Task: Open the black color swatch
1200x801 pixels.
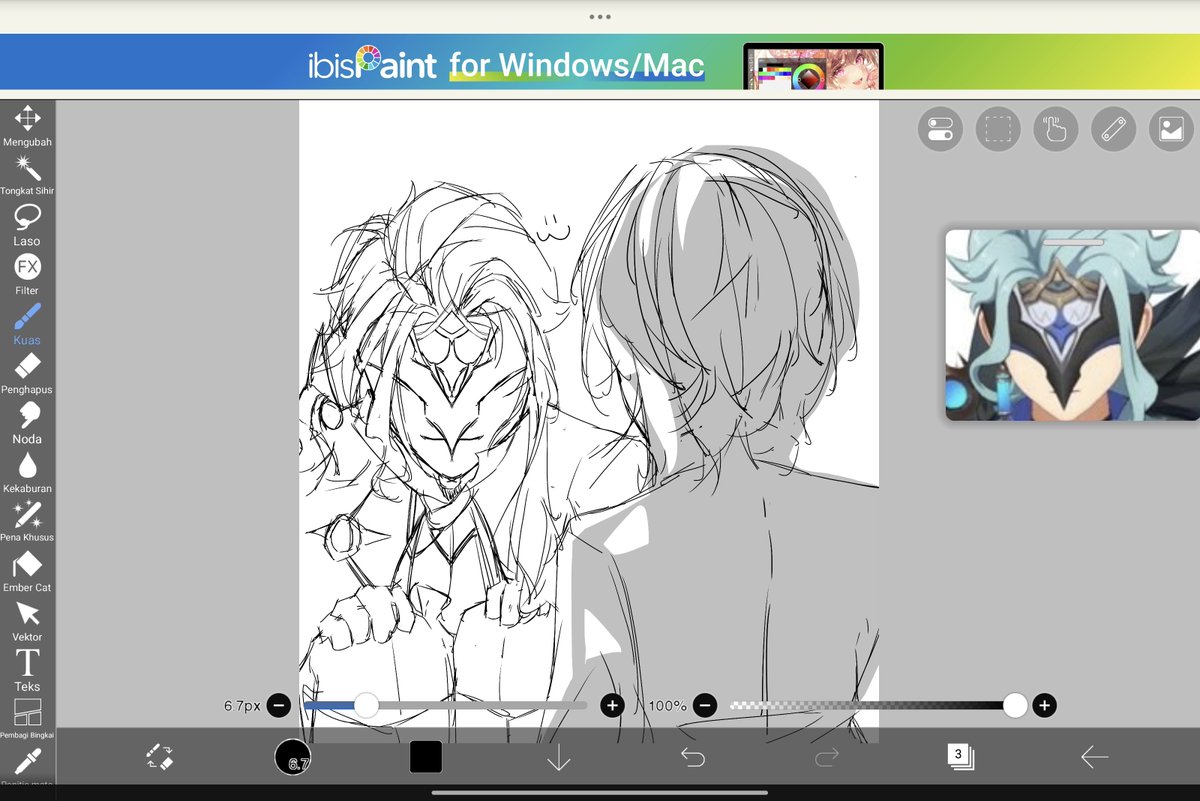Action: point(426,757)
